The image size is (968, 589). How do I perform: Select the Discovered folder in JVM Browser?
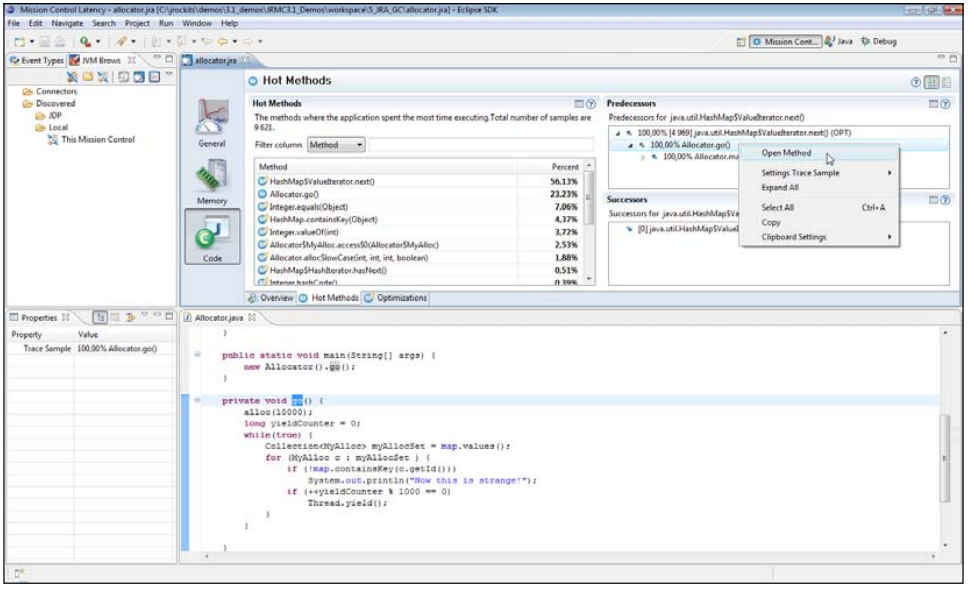(49, 104)
